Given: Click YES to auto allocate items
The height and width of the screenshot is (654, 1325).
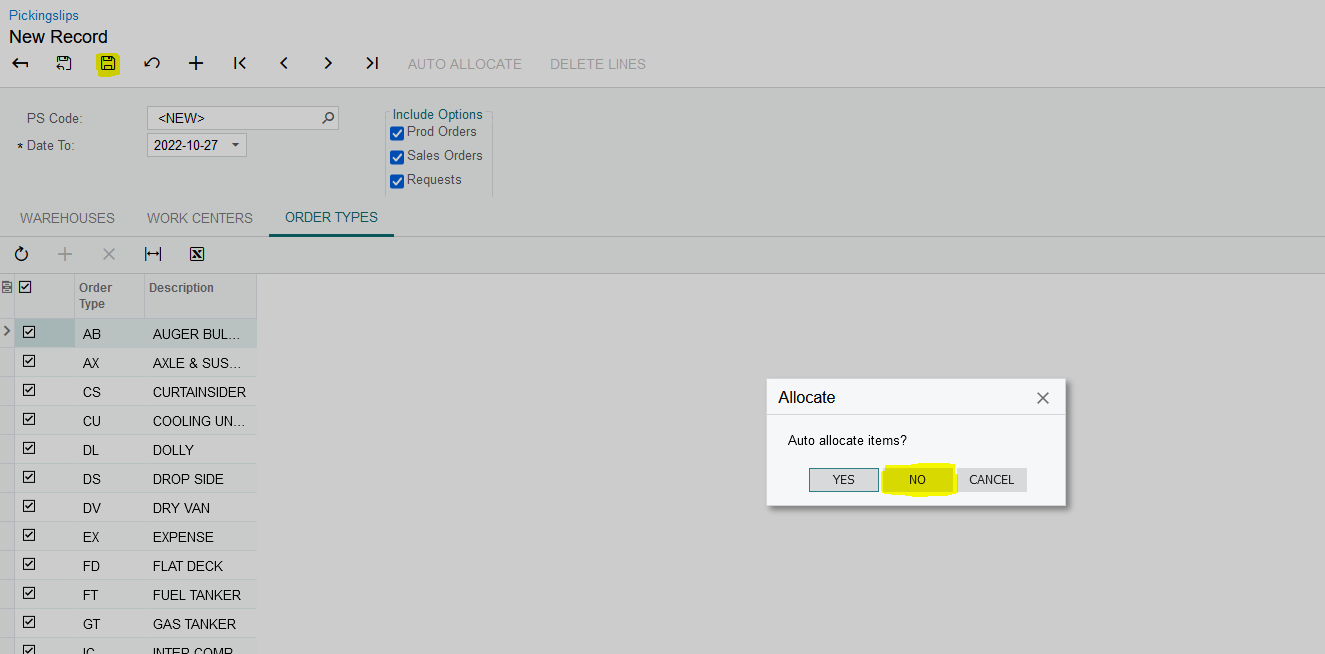Looking at the screenshot, I should click(844, 480).
